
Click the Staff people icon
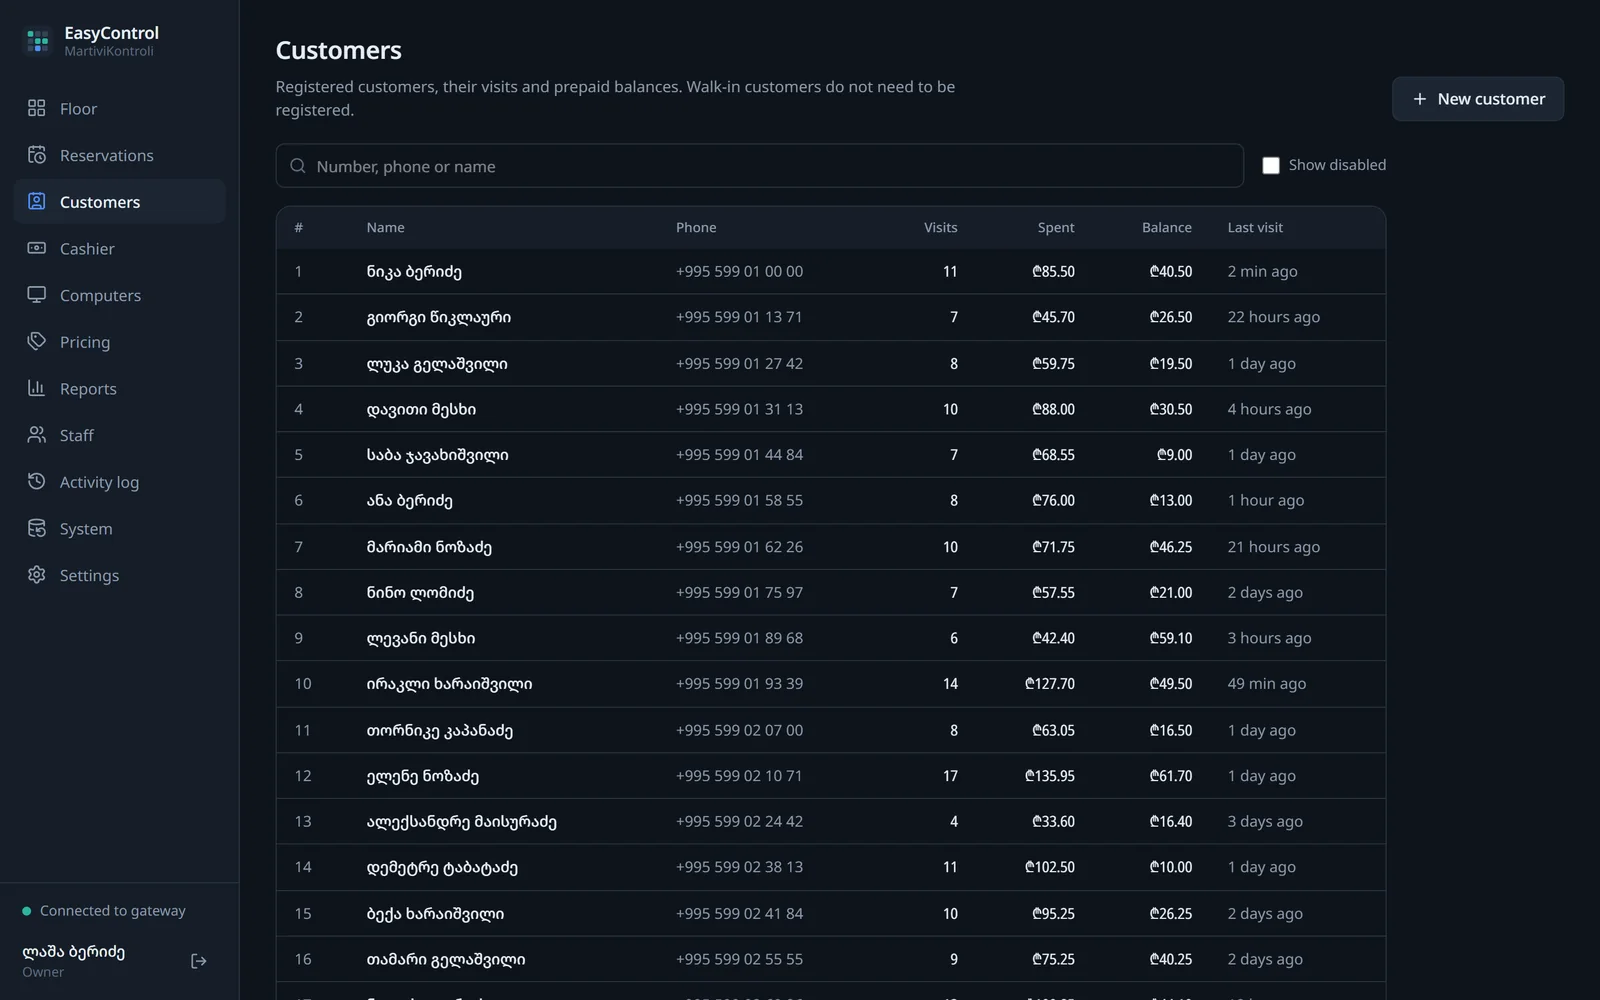click(37, 435)
